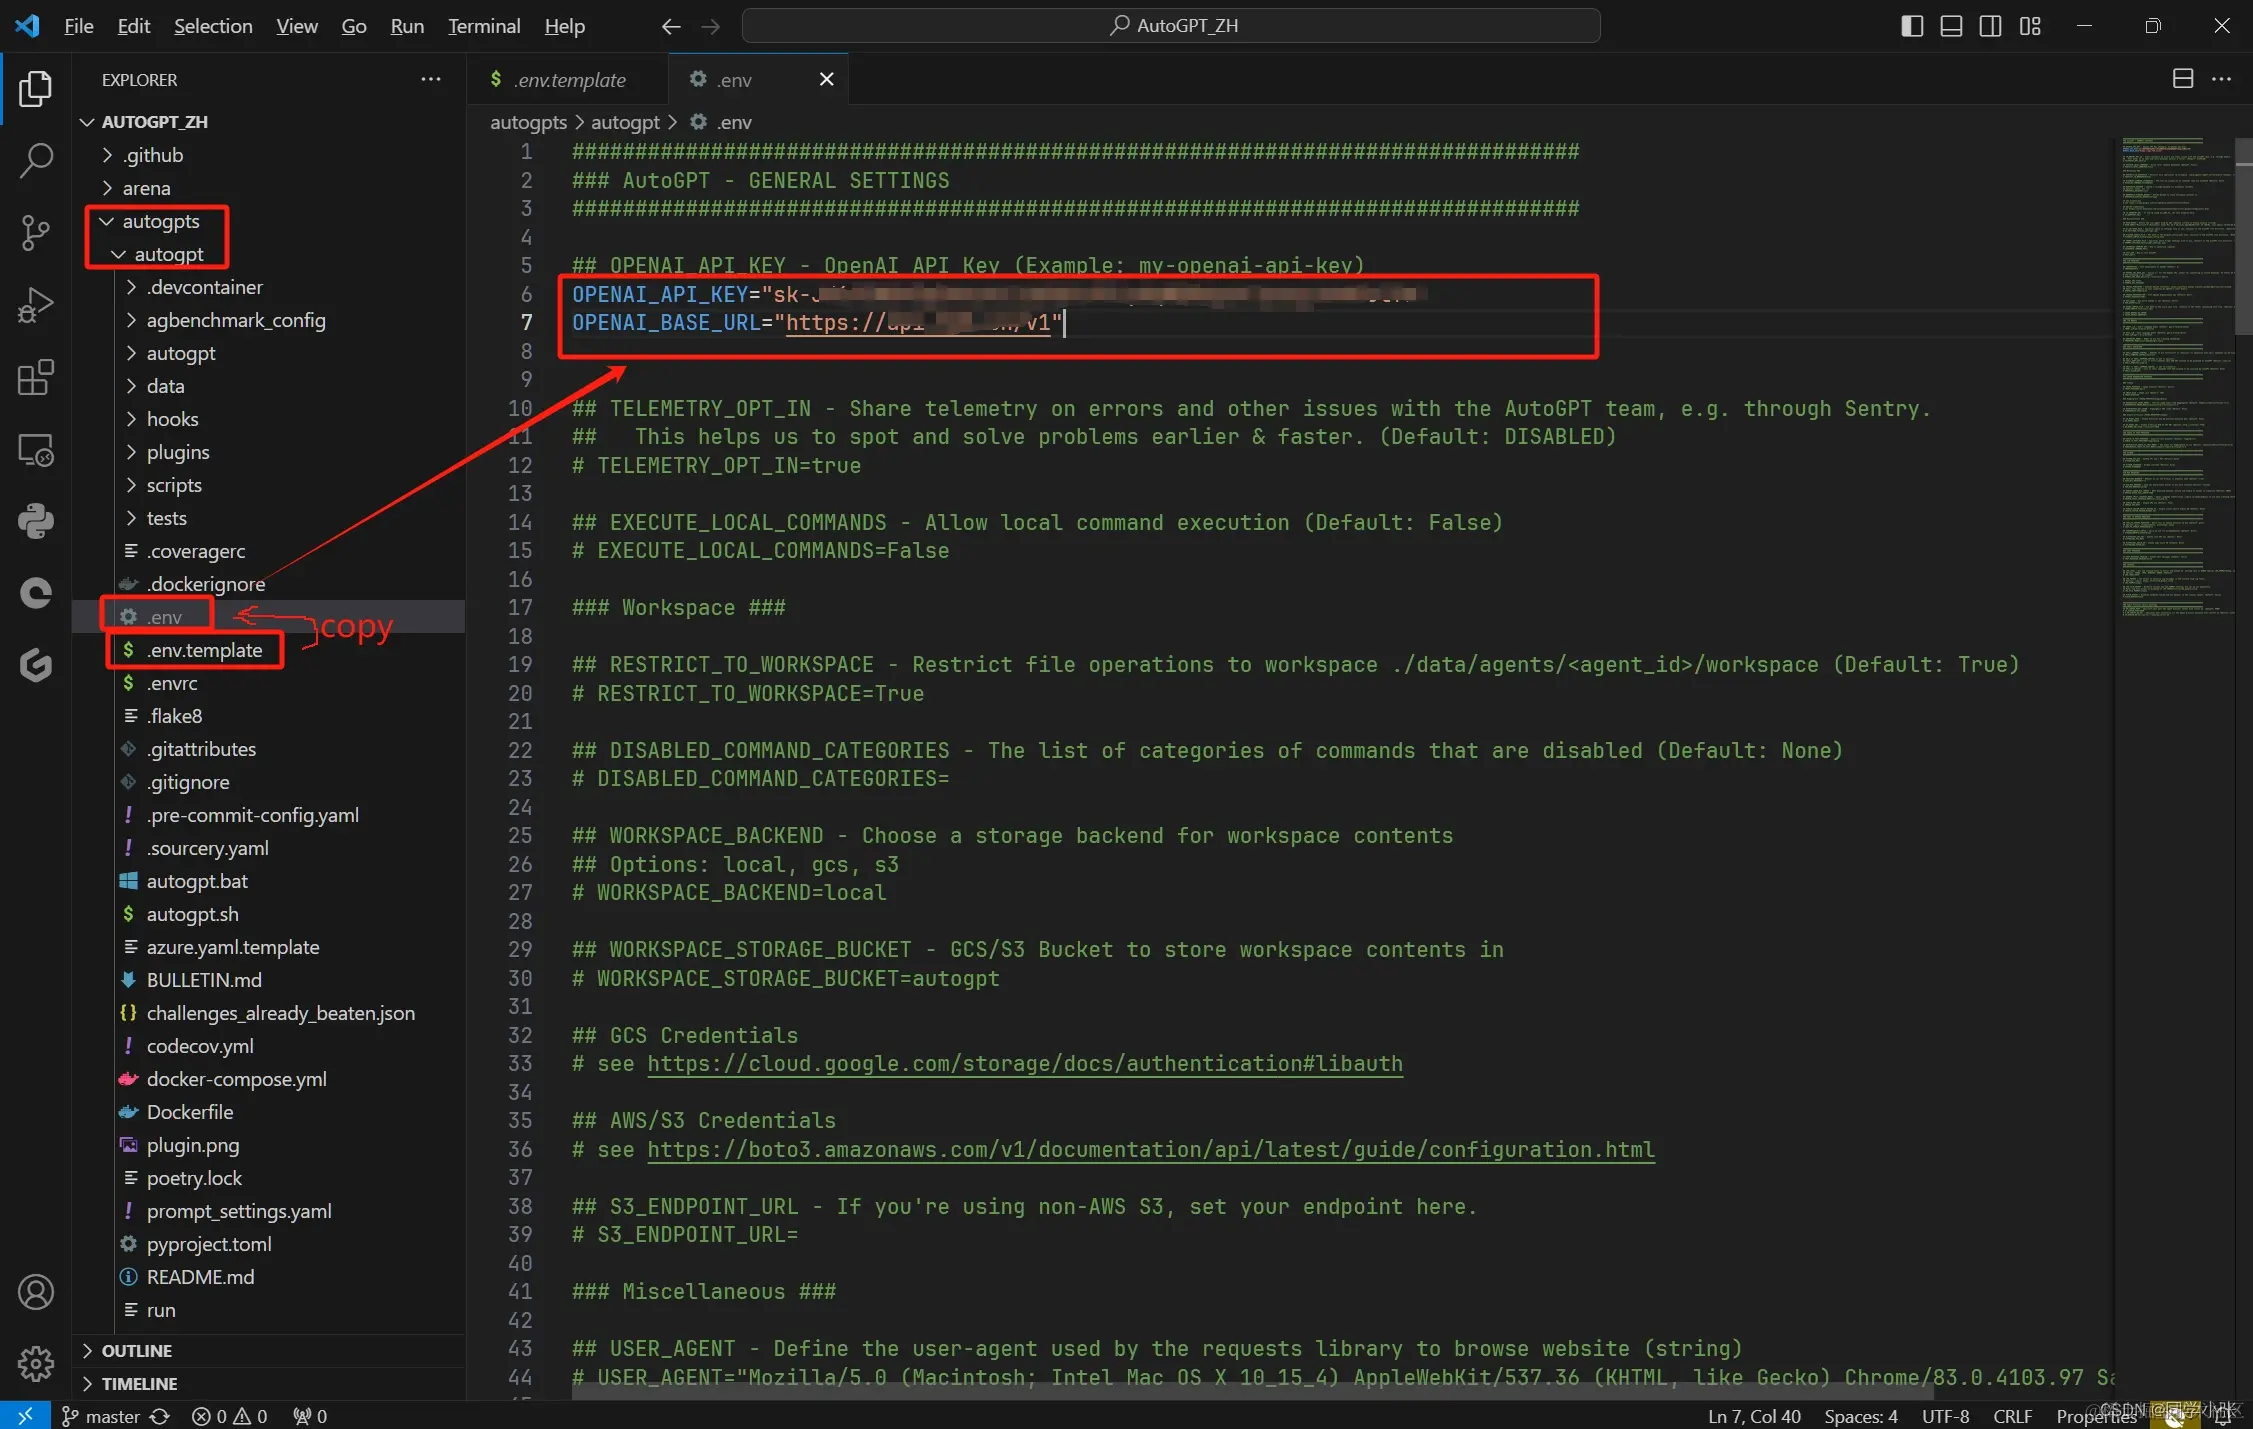Change encoding via UTF-8
This screenshot has height=1429, width=2253.
click(1945, 1416)
